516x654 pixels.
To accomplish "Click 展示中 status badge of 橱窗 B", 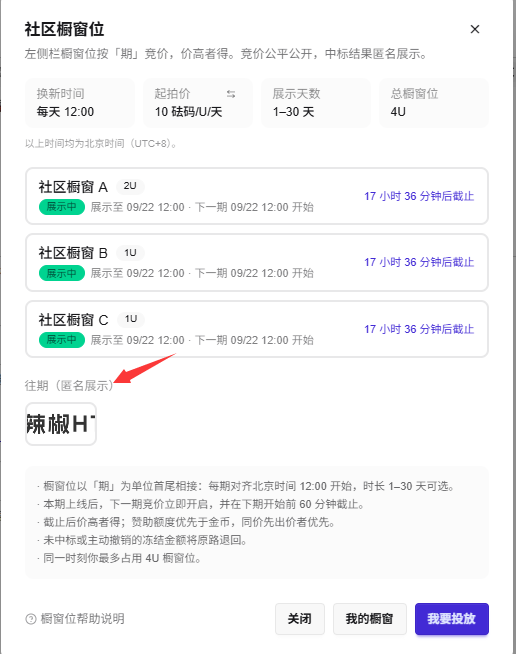I will 62,273.
